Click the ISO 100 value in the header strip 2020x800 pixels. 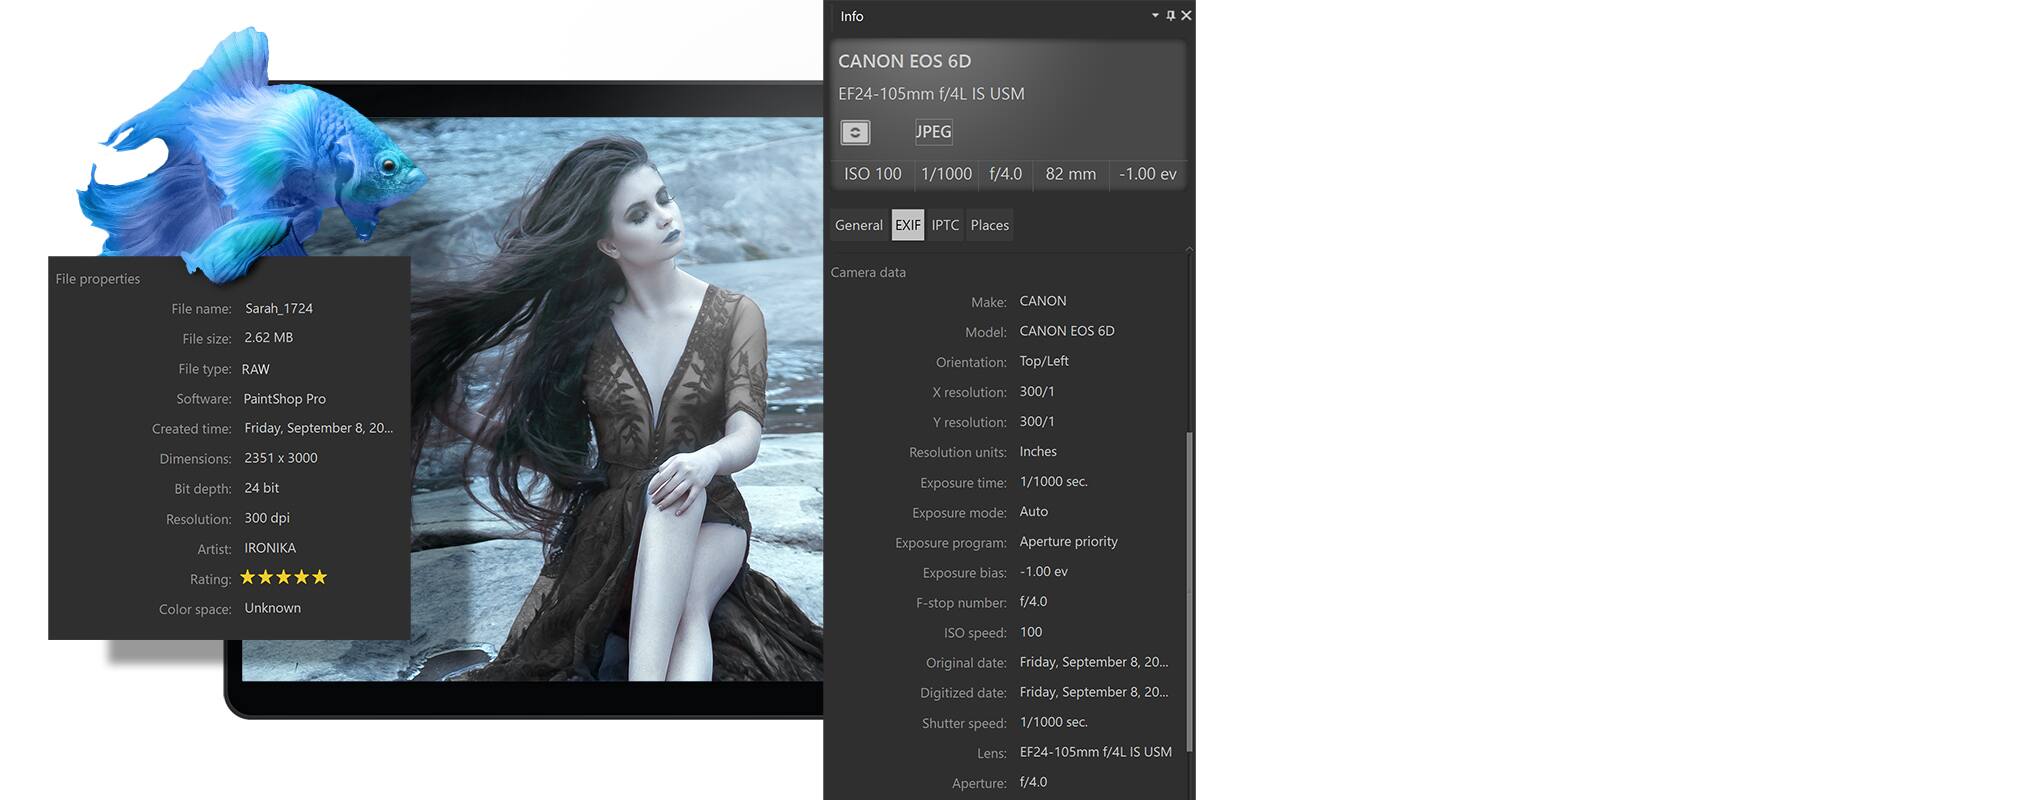click(x=873, y=174)
